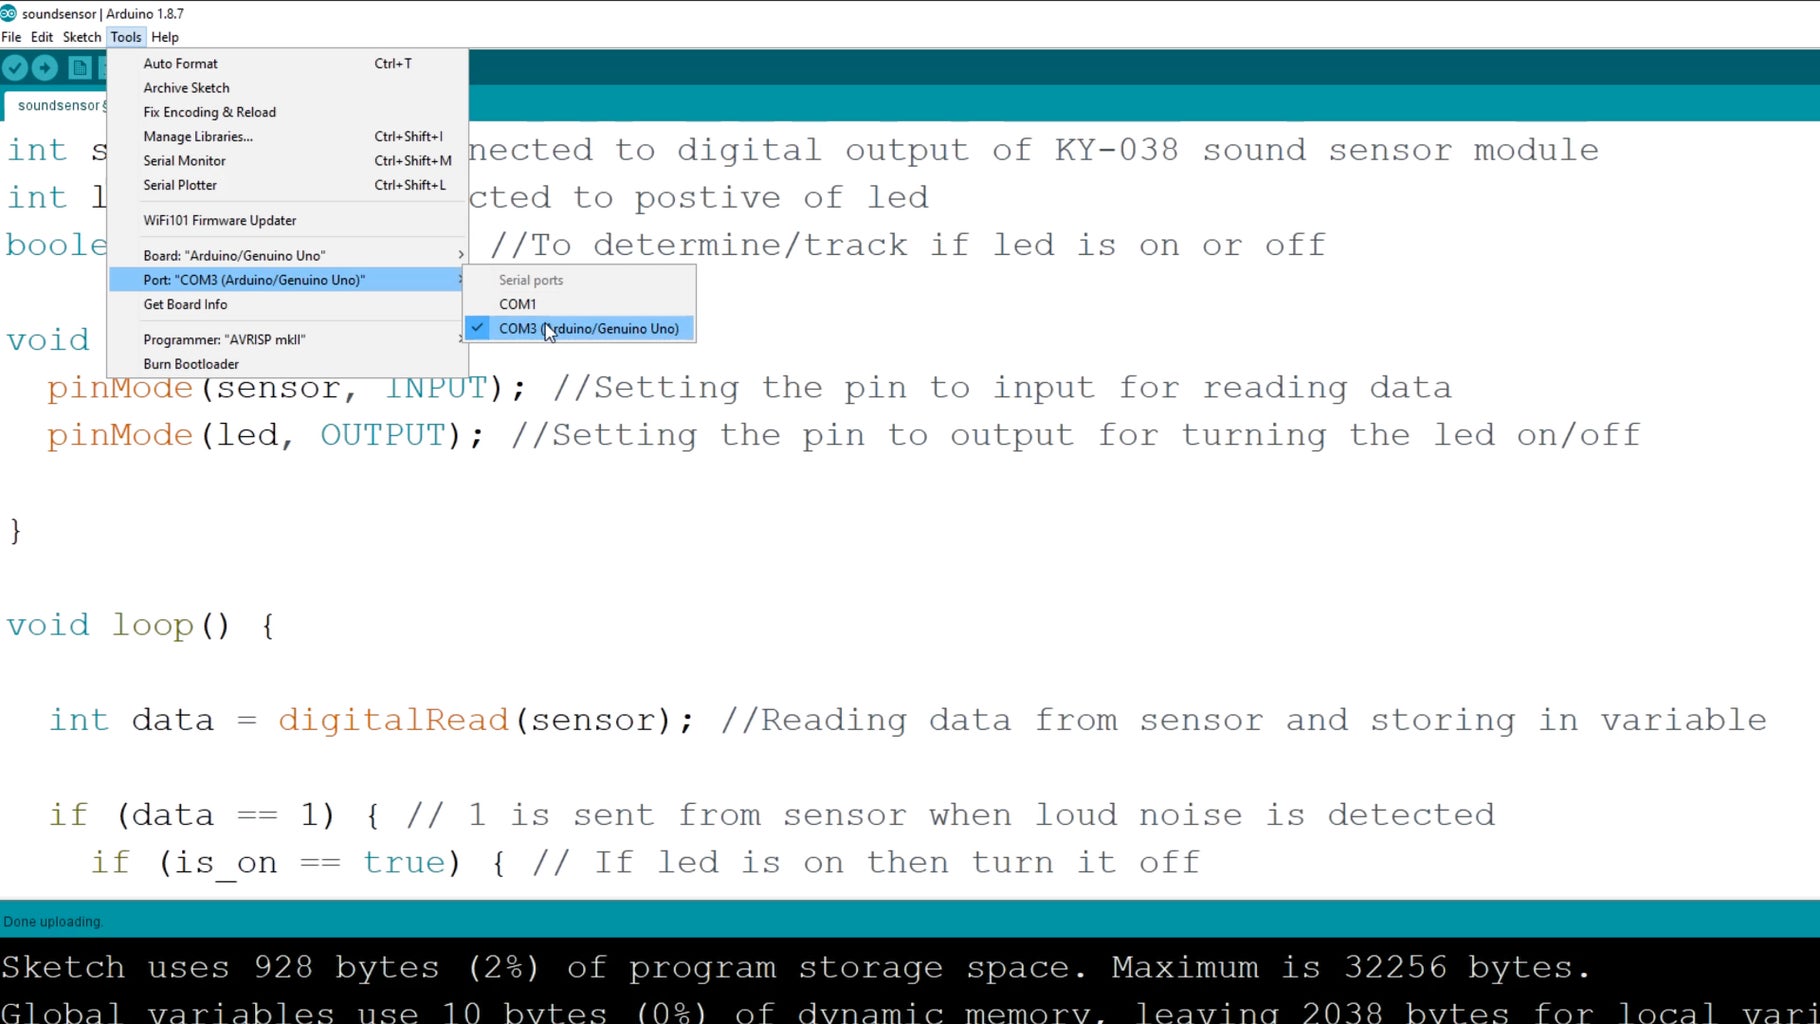Toggle the checked COM3 (Arduino/Genuino Uno) port
This screenshot has width=1820, height=1024.
[579, 328]
